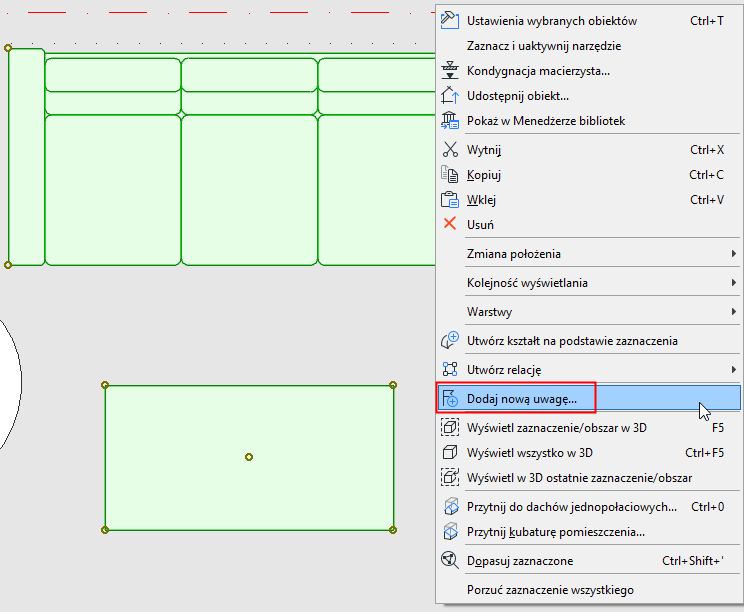Click the Kondygnacja macierzysta icon

point(449,70)
